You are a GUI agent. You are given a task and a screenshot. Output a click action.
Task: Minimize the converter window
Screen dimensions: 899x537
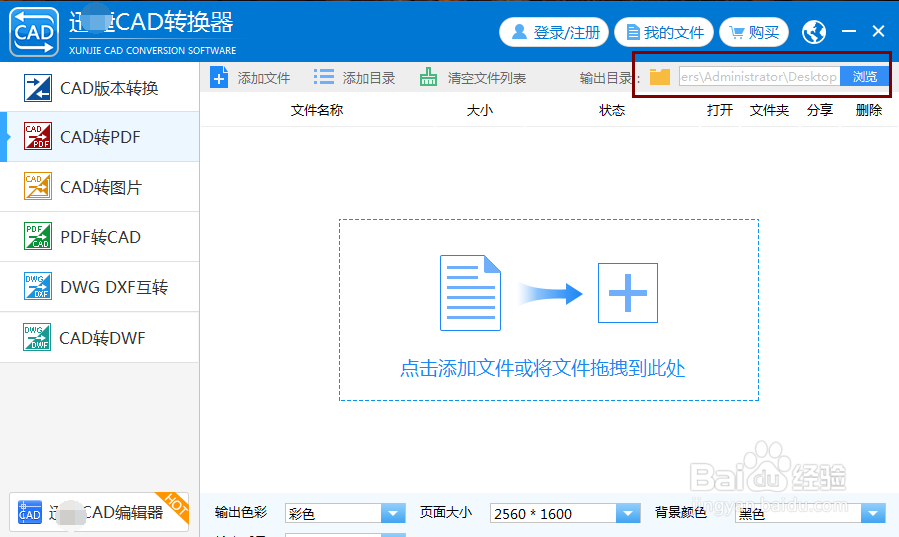849,32
